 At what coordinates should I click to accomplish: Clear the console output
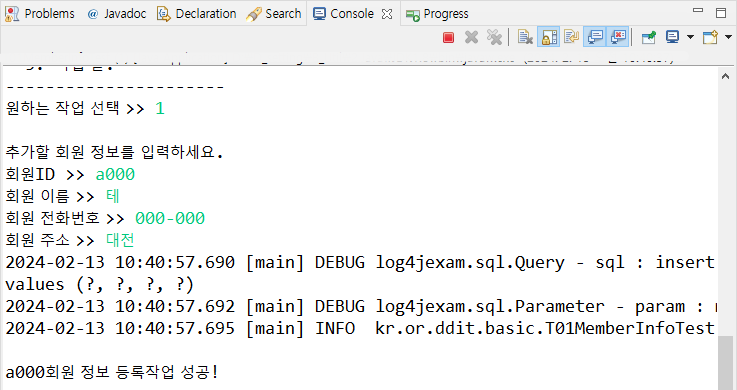[x=525, y=38]
